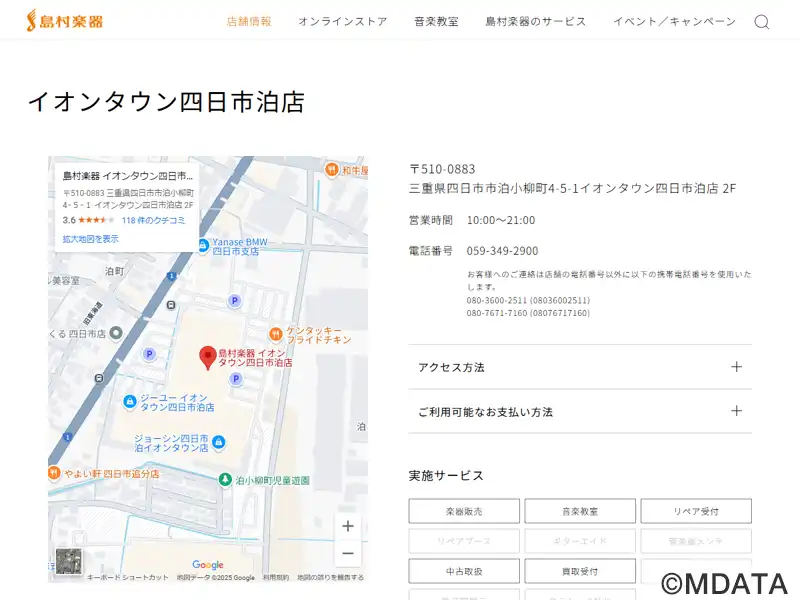Click the 中古取扱 service button
The height and width of the screenshot is (600, 800).
[464, 571]
